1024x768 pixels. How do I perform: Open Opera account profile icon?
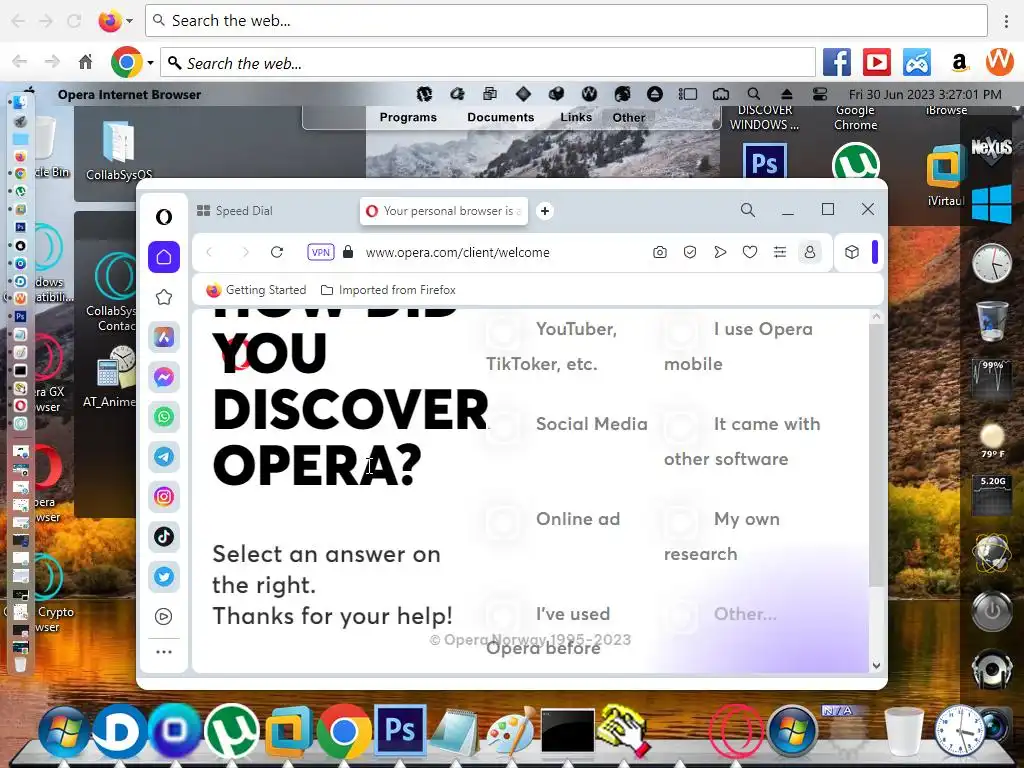point(810,252)
